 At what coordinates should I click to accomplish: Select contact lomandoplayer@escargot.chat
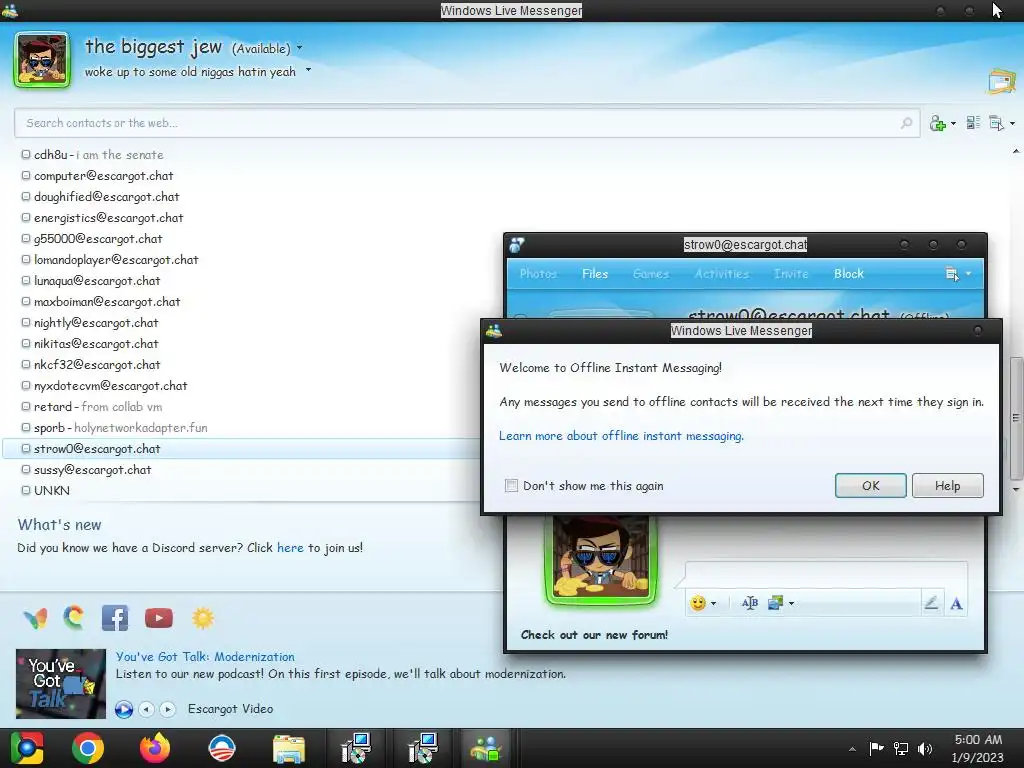[x=110, y=259]
